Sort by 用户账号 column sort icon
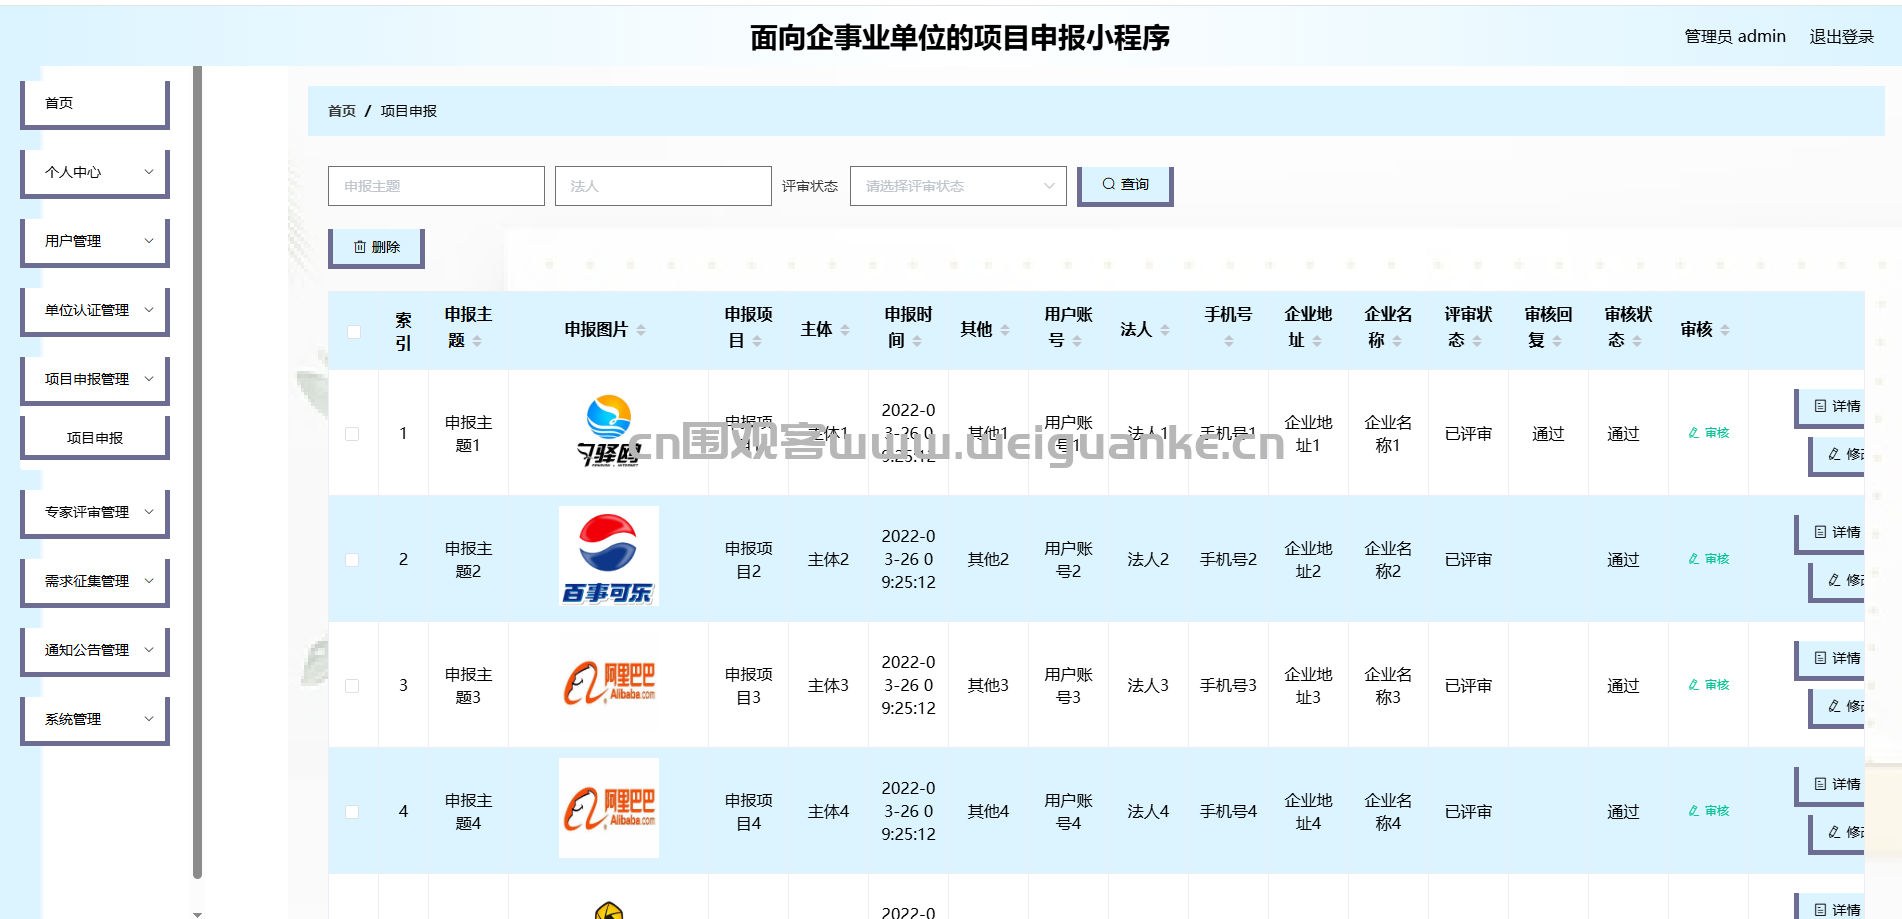Viewport: 1902px width, 919px height. [x=1077, y=341]
